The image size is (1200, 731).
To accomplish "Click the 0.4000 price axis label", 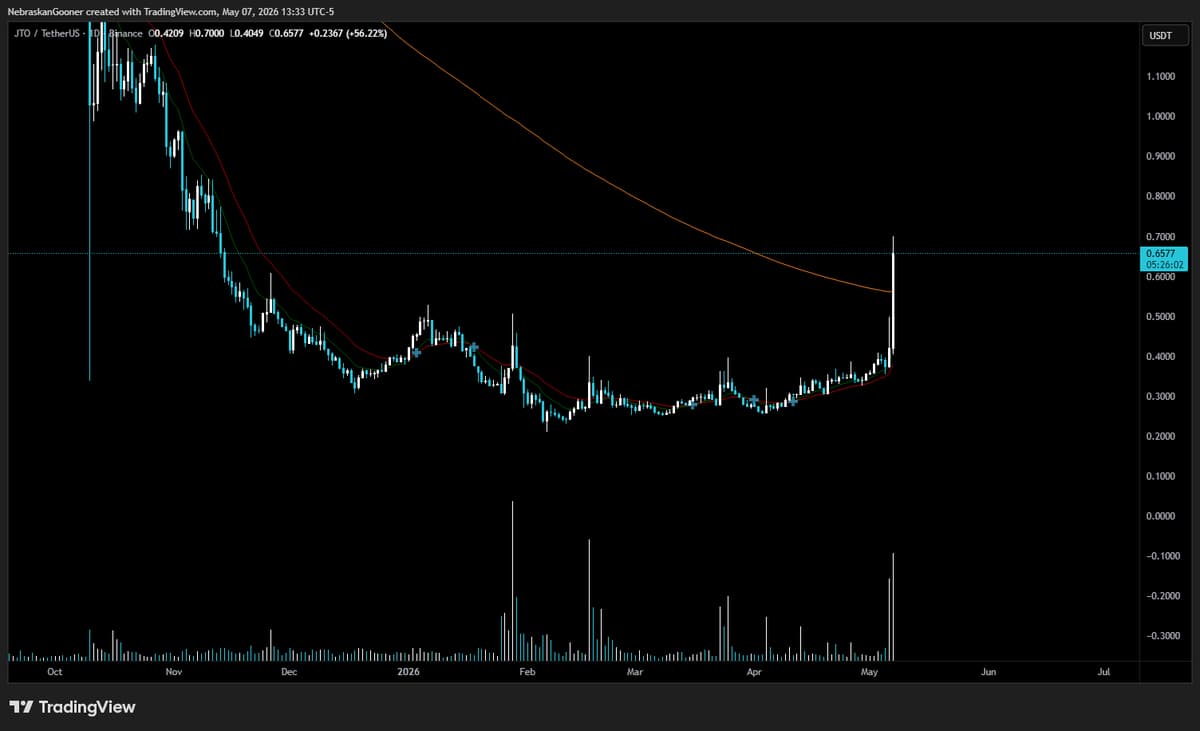I will pyautogui.click(x=1161, y=356).
